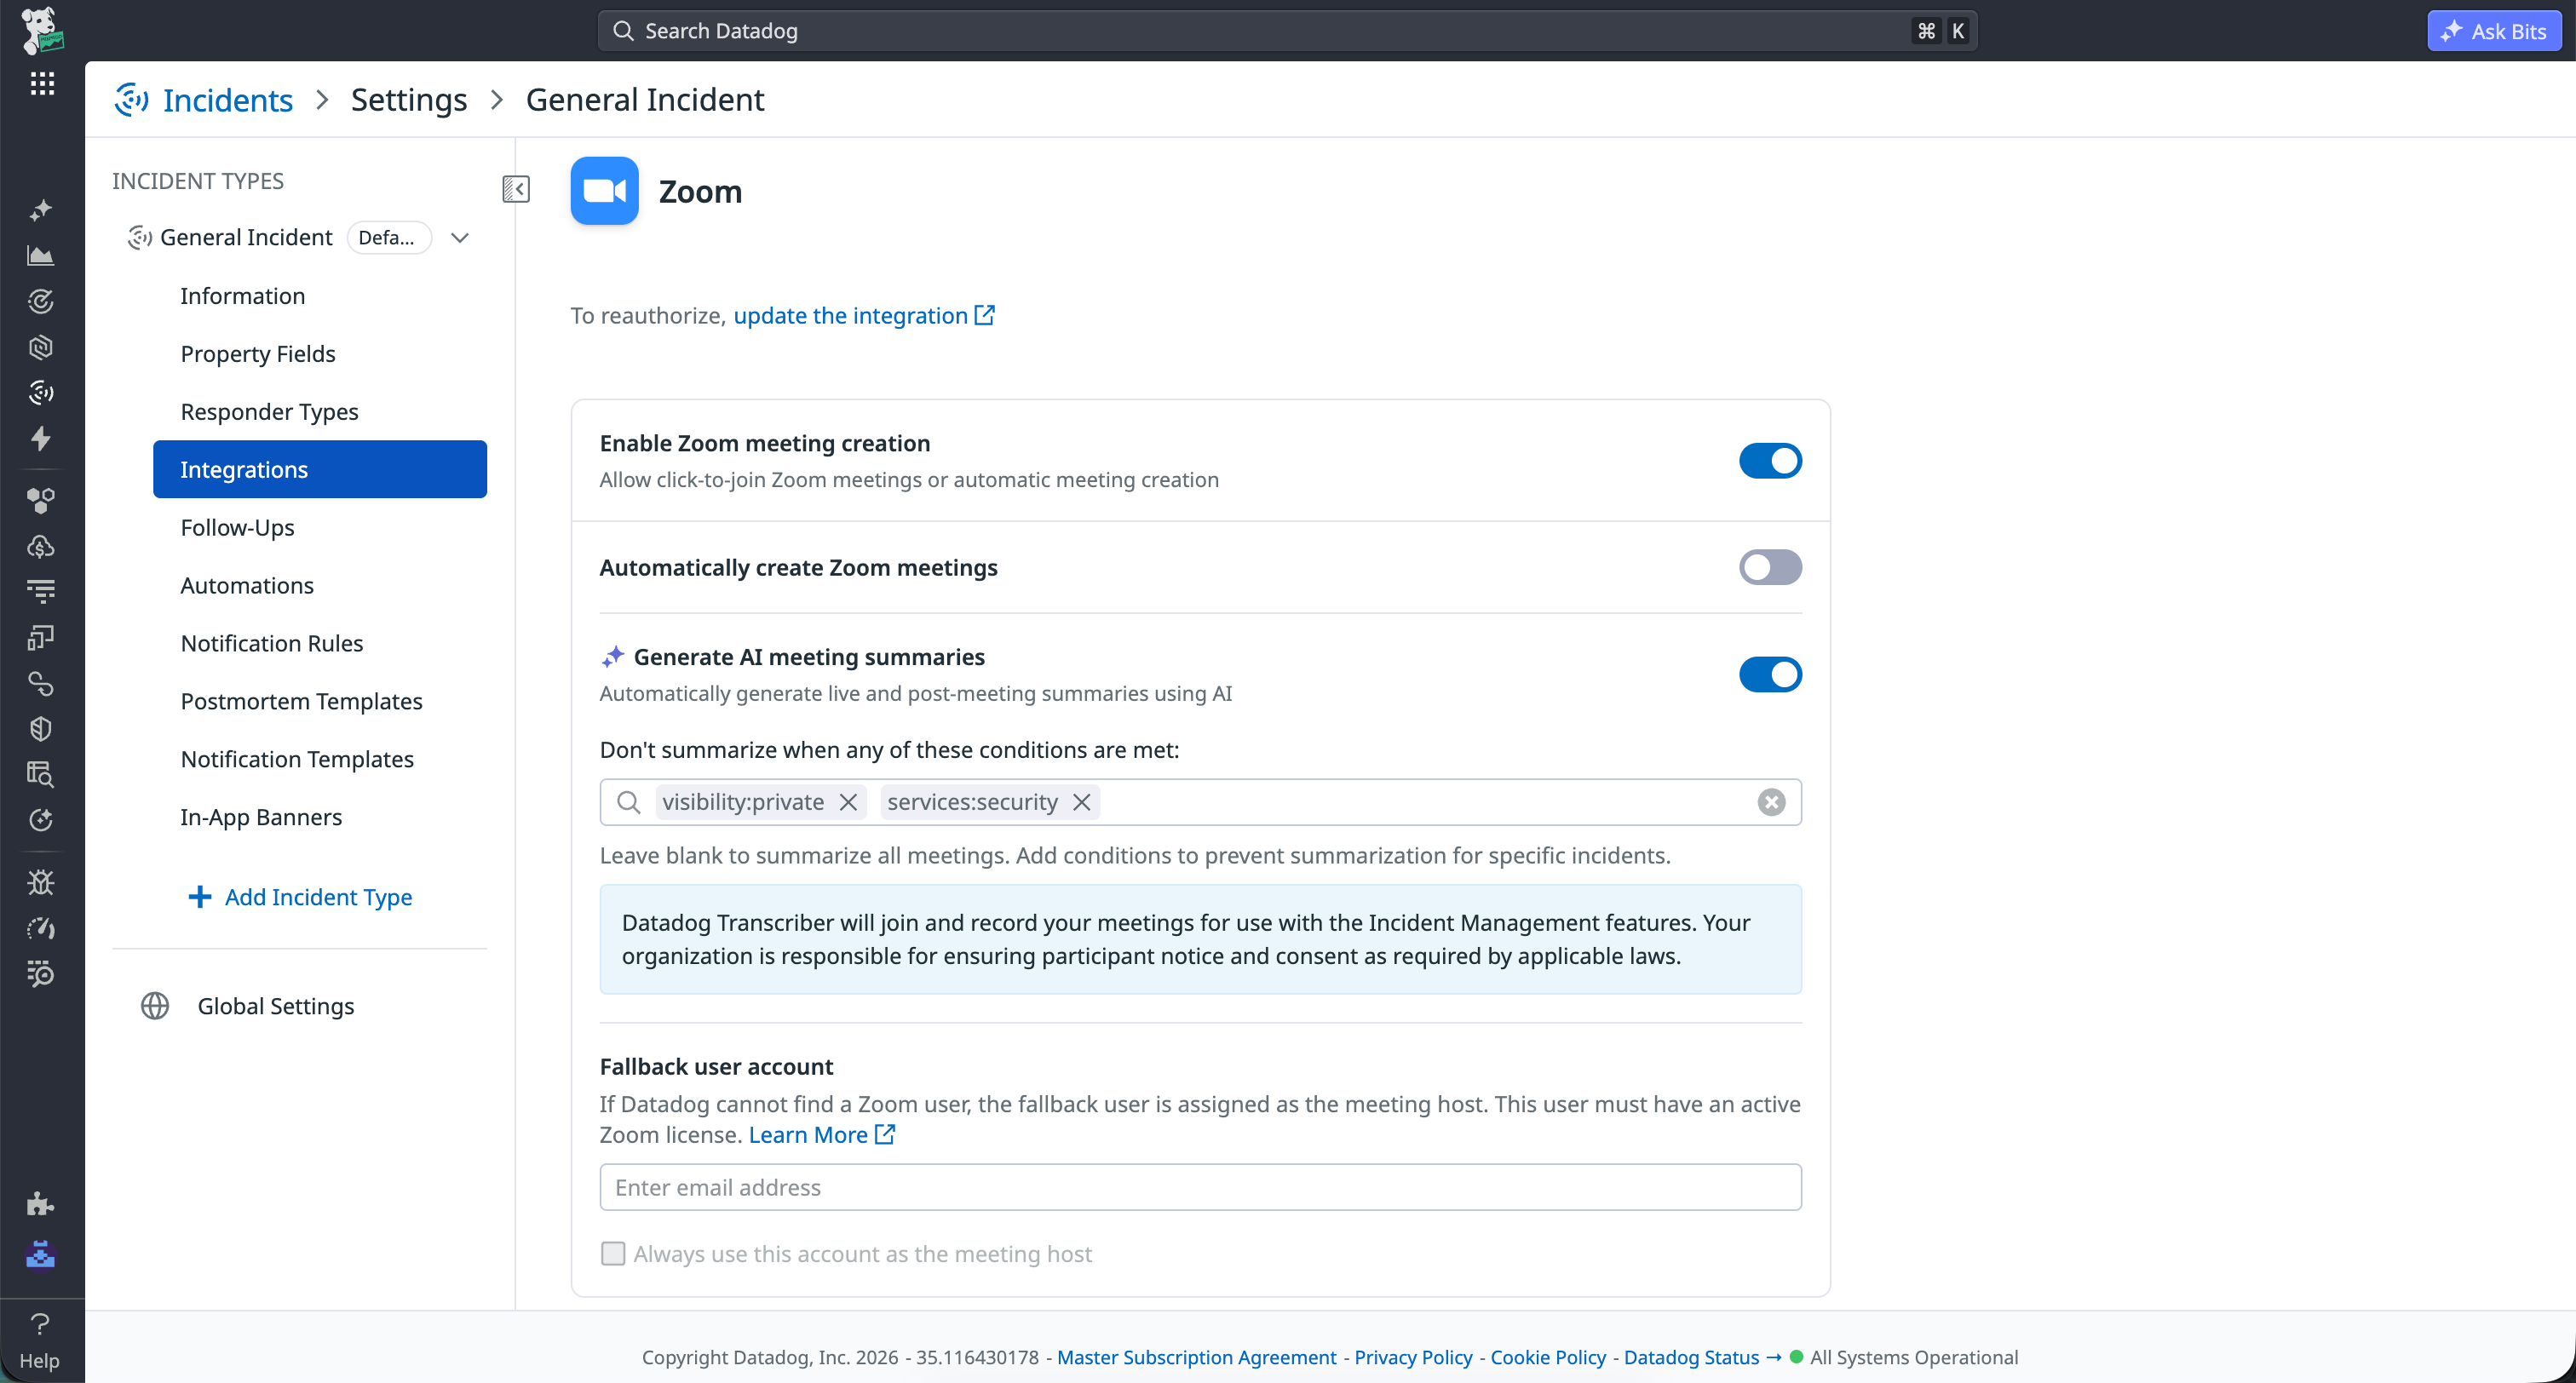Follow the update the integration link
Screen dimensions: 2576x1383
pos(864,316)
